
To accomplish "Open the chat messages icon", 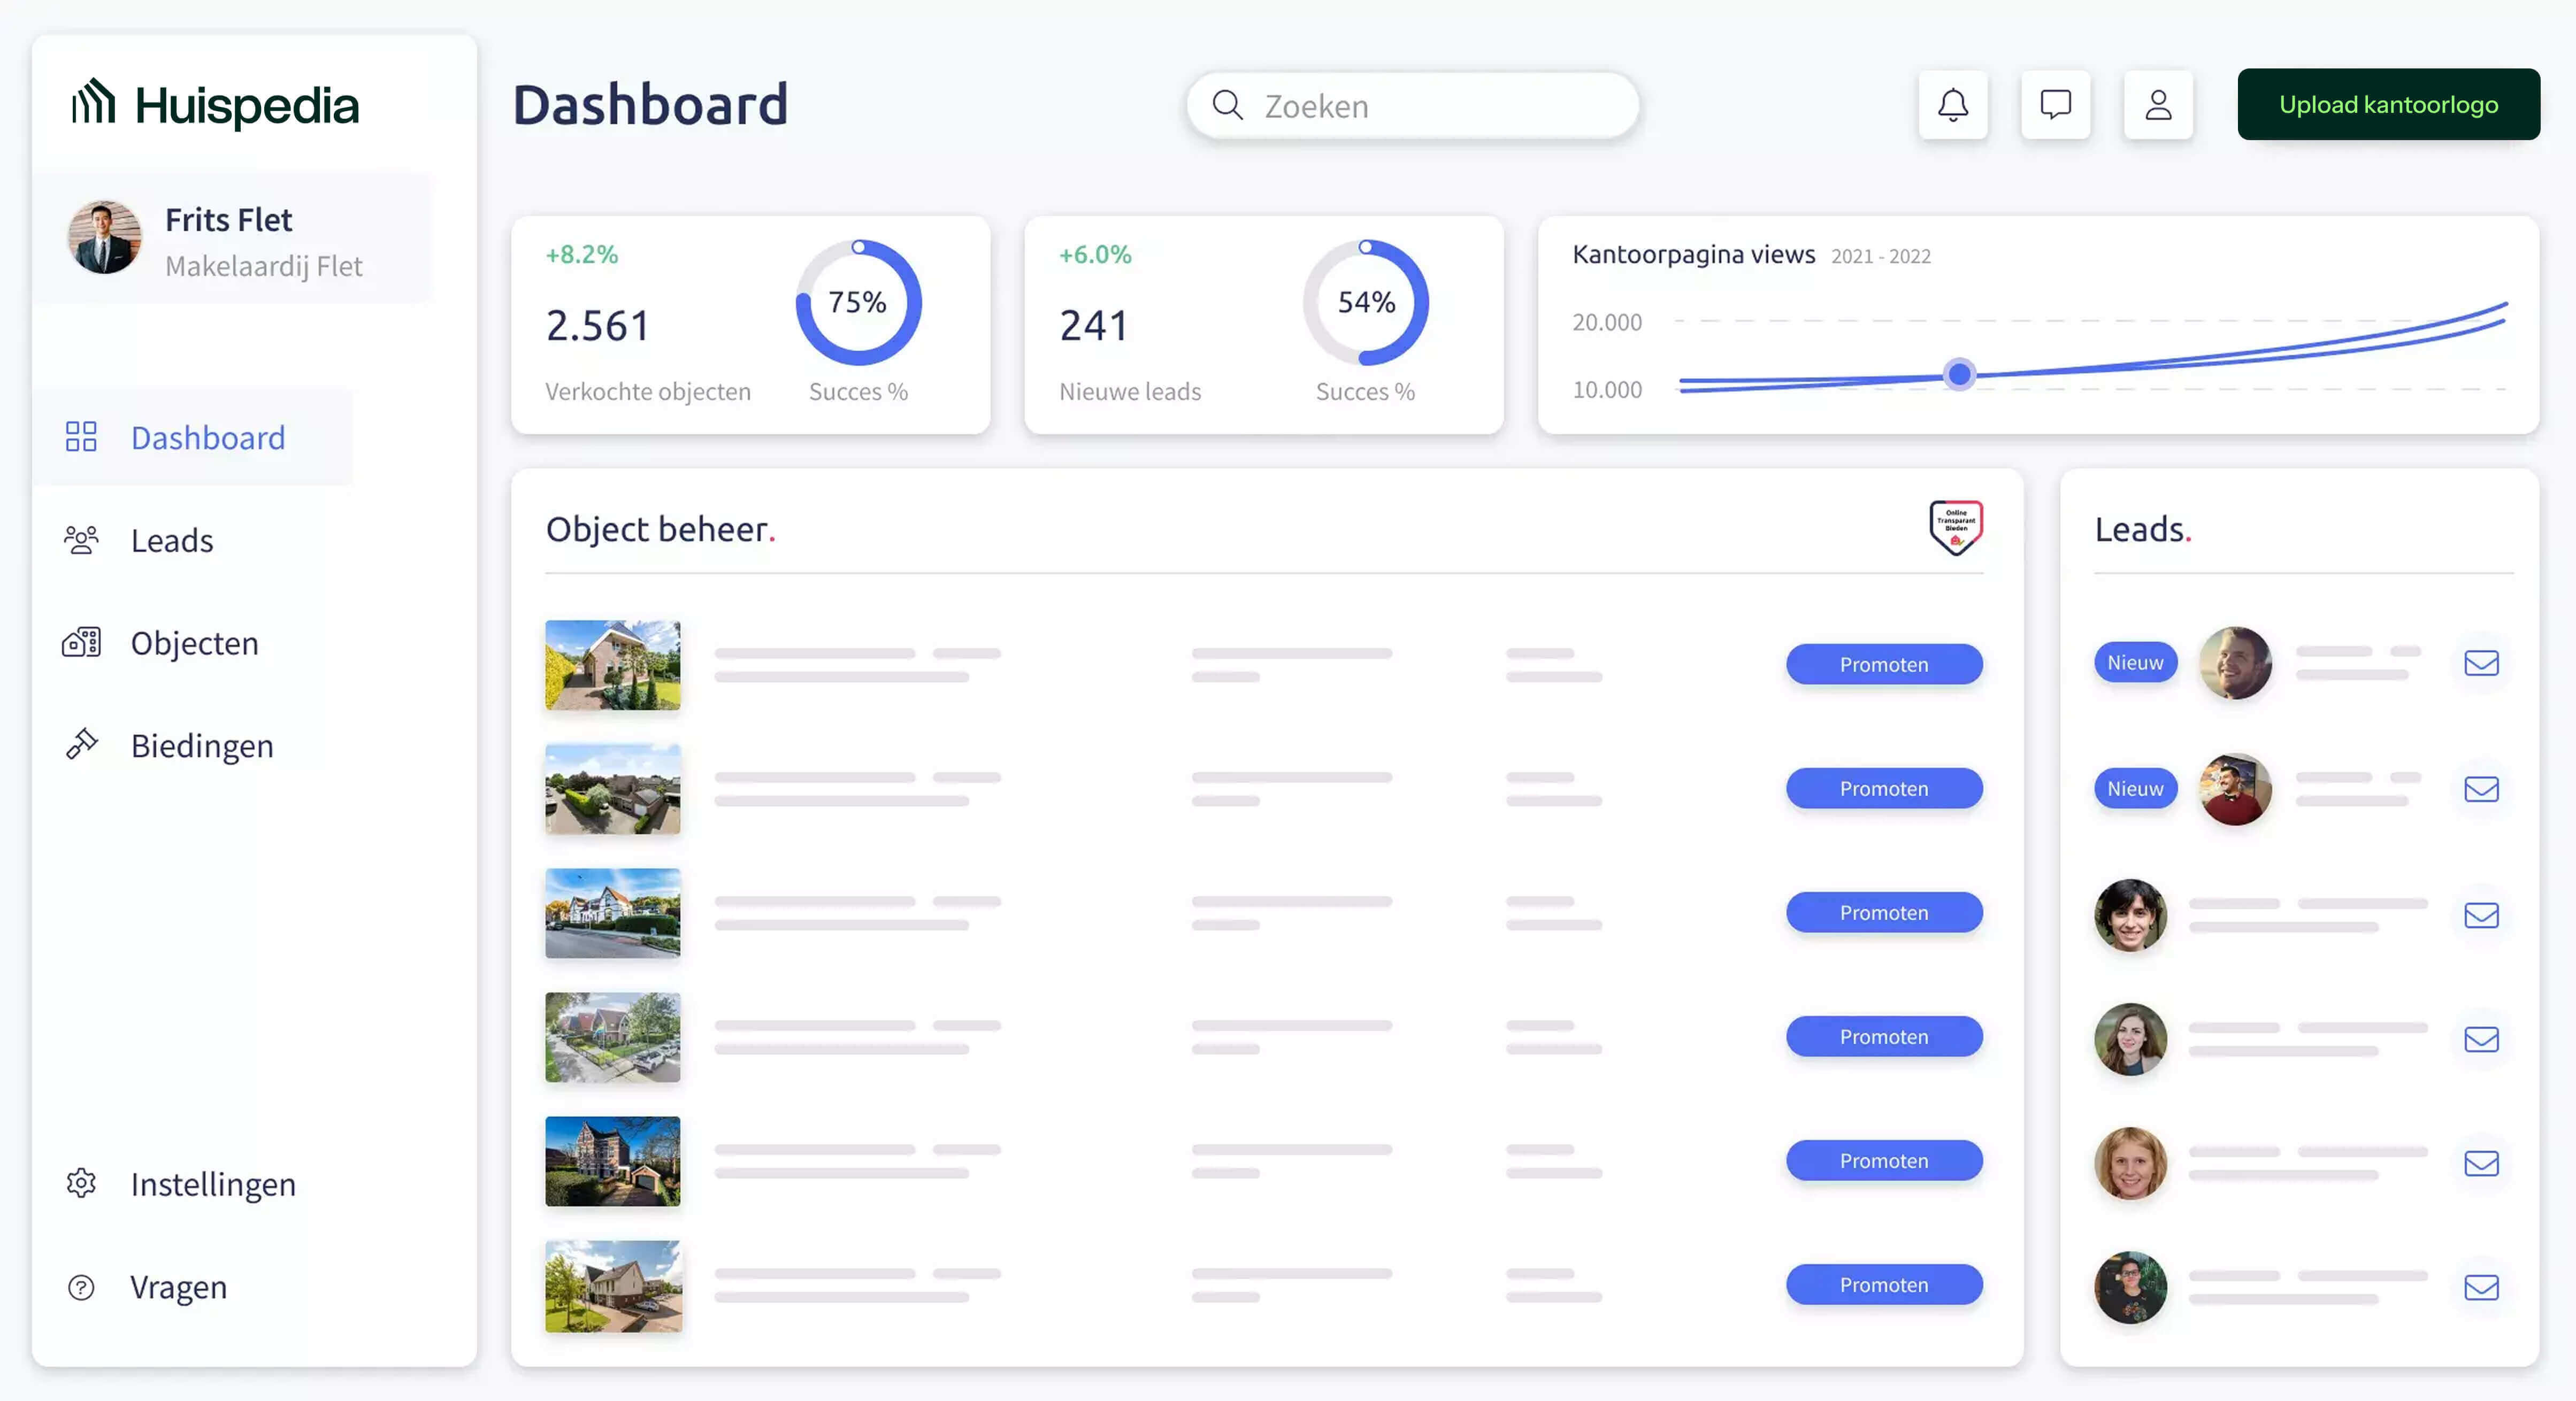I will click(x=2055, y=105).
